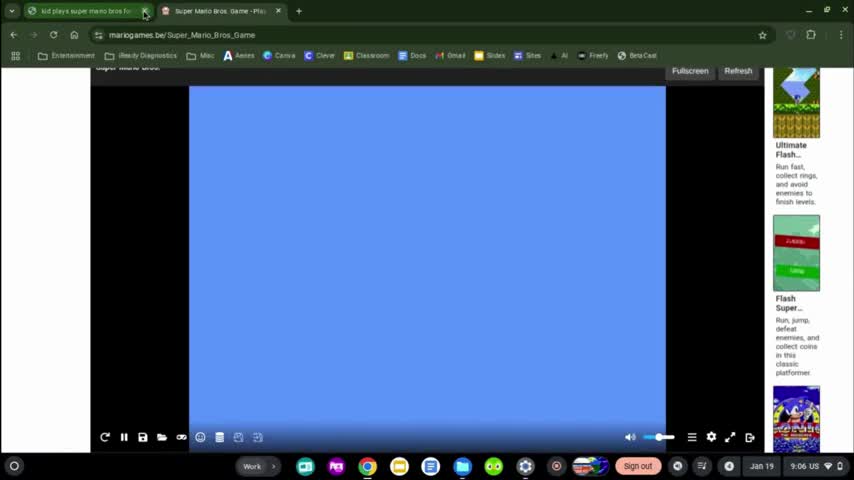Restart the game with the emulator restart icon
The height and width of the screenshot is (480, 854).
tap(104, 437)
